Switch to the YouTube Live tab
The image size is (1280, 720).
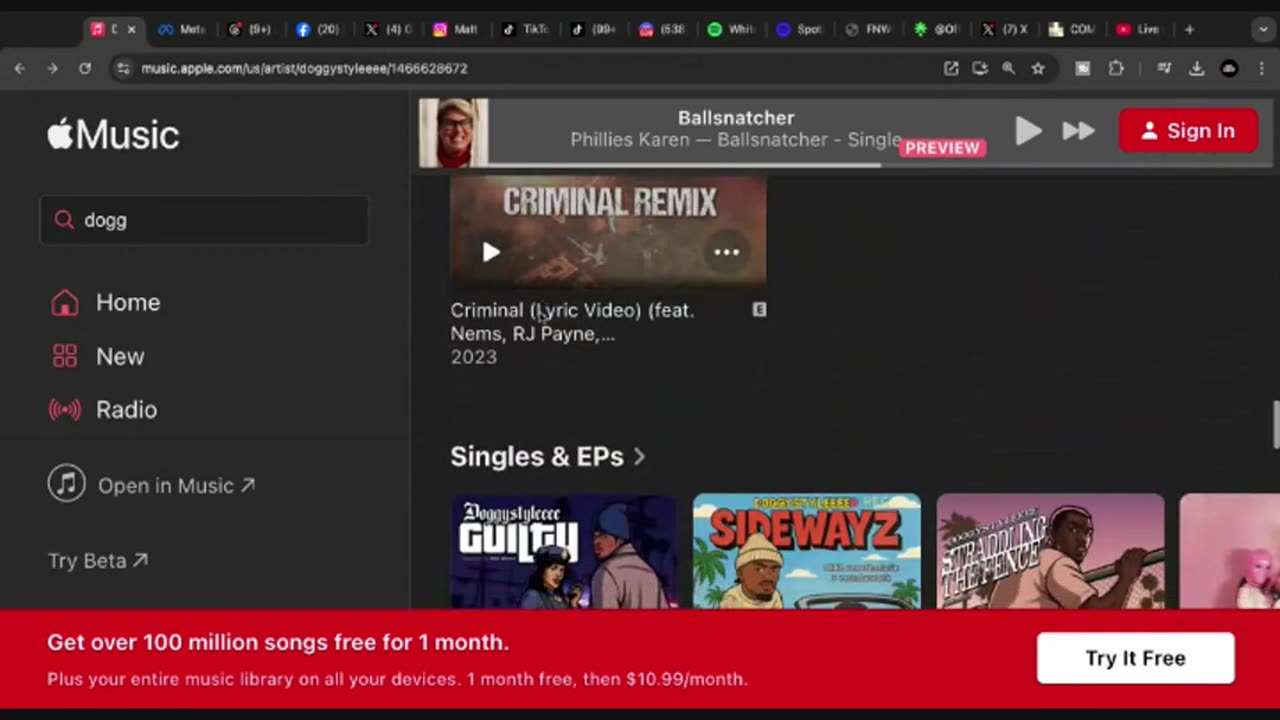coord(1139,30)
